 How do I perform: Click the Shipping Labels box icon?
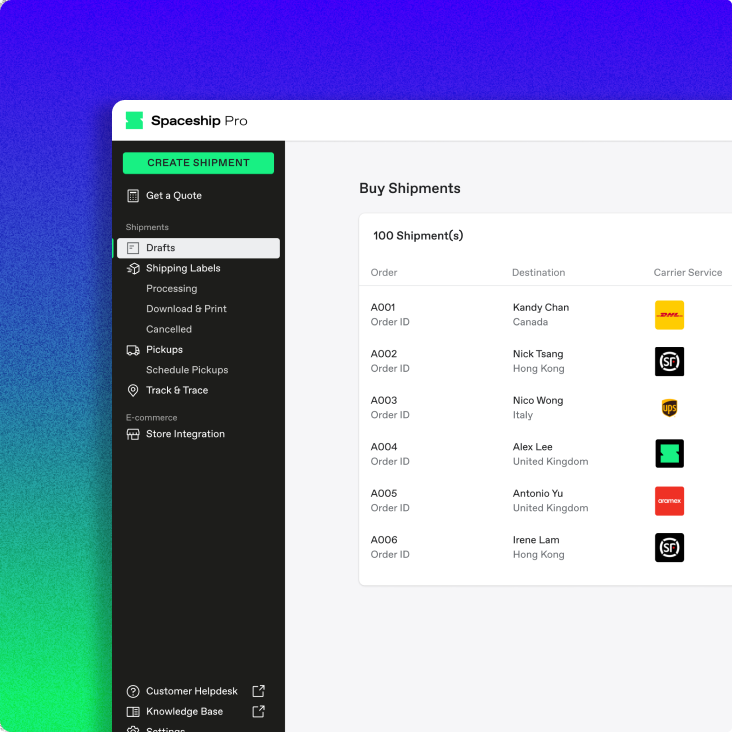133,269
